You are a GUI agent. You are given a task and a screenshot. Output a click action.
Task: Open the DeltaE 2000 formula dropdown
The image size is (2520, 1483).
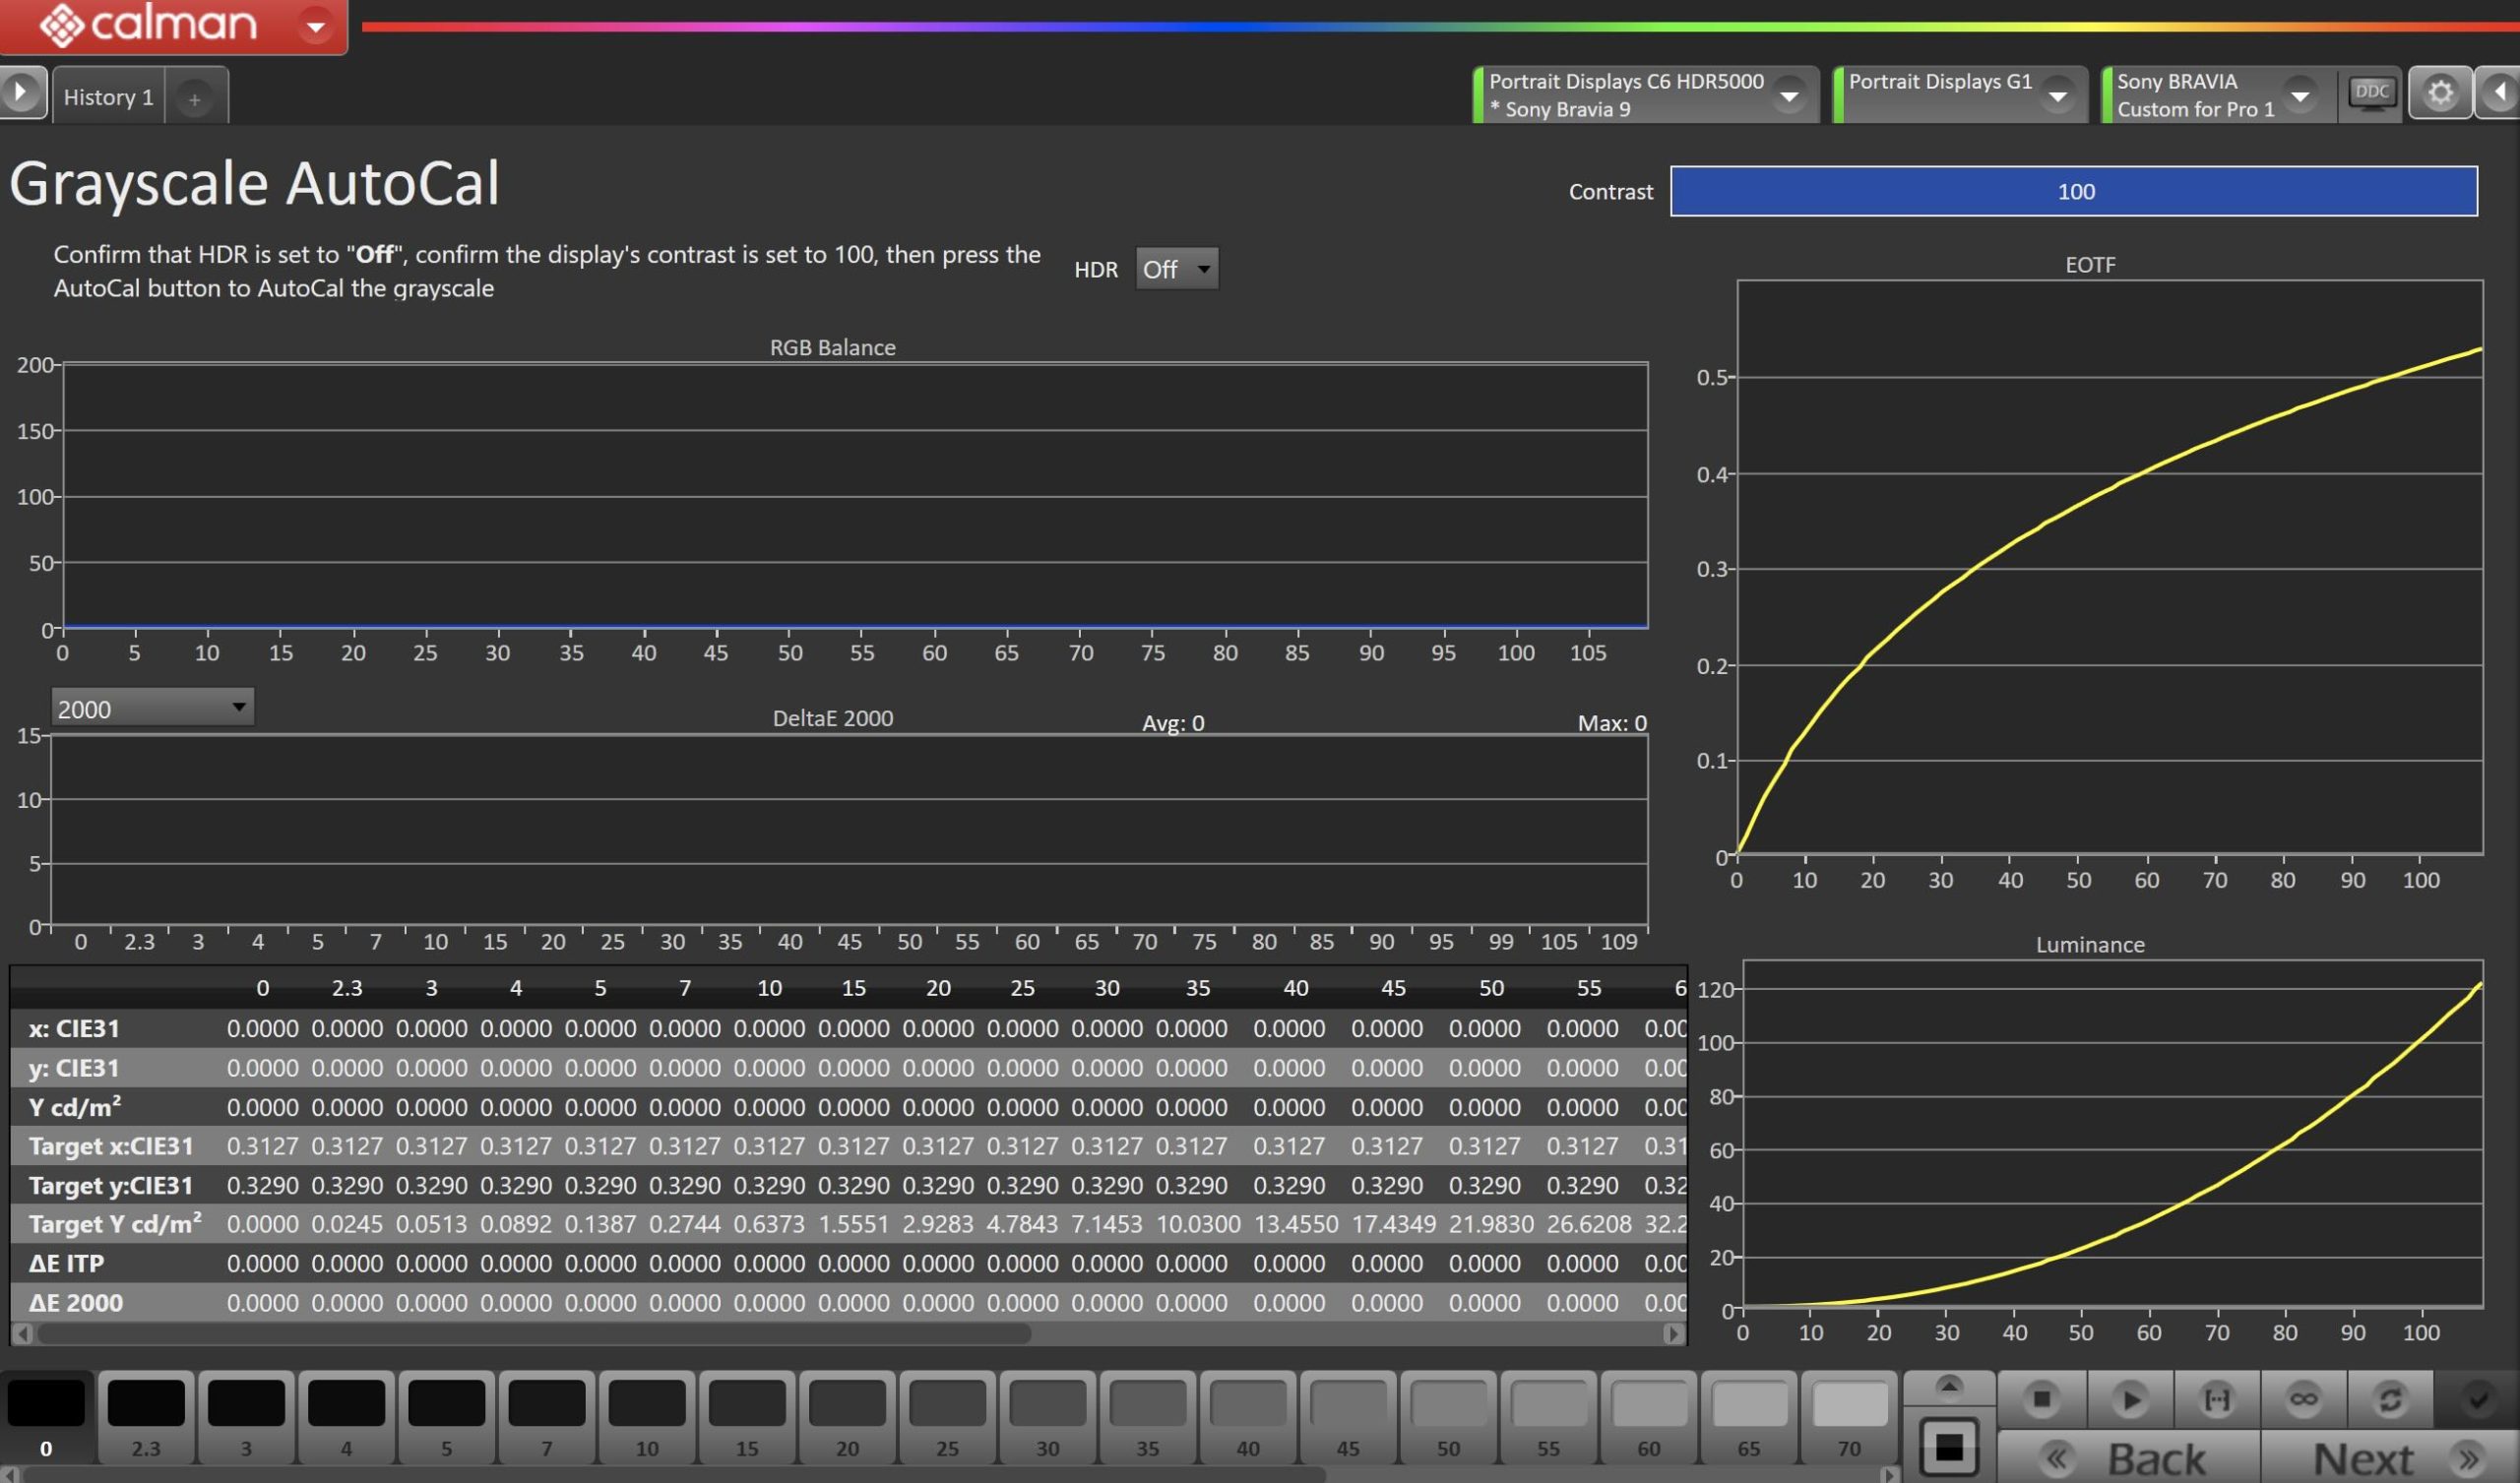tap(152, 708)
